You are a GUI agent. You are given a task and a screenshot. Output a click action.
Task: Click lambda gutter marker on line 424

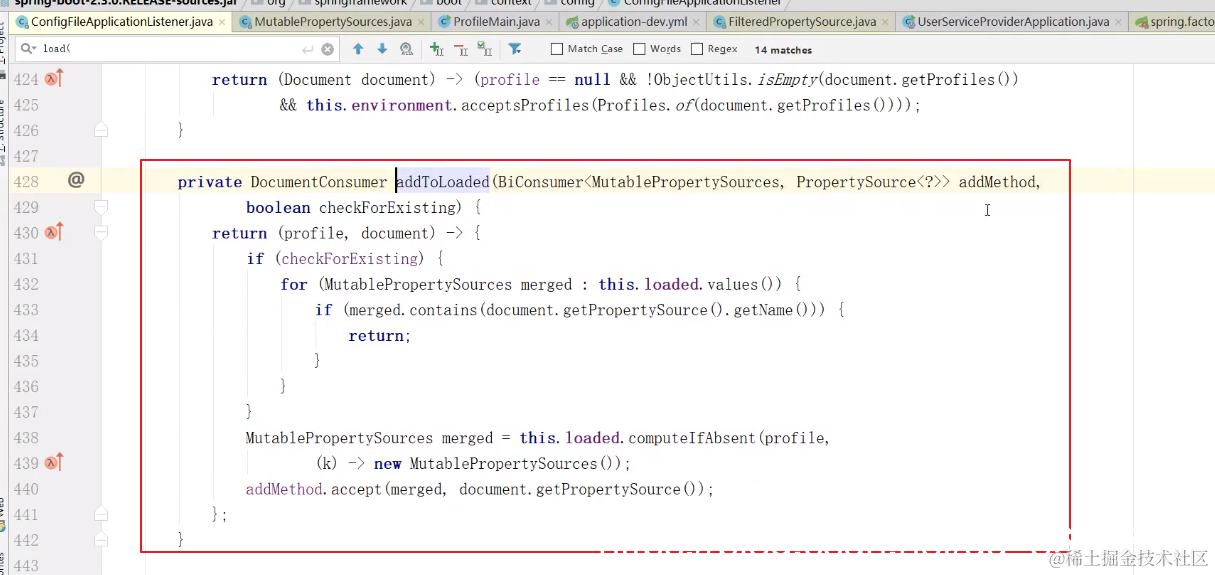point(53,79)
